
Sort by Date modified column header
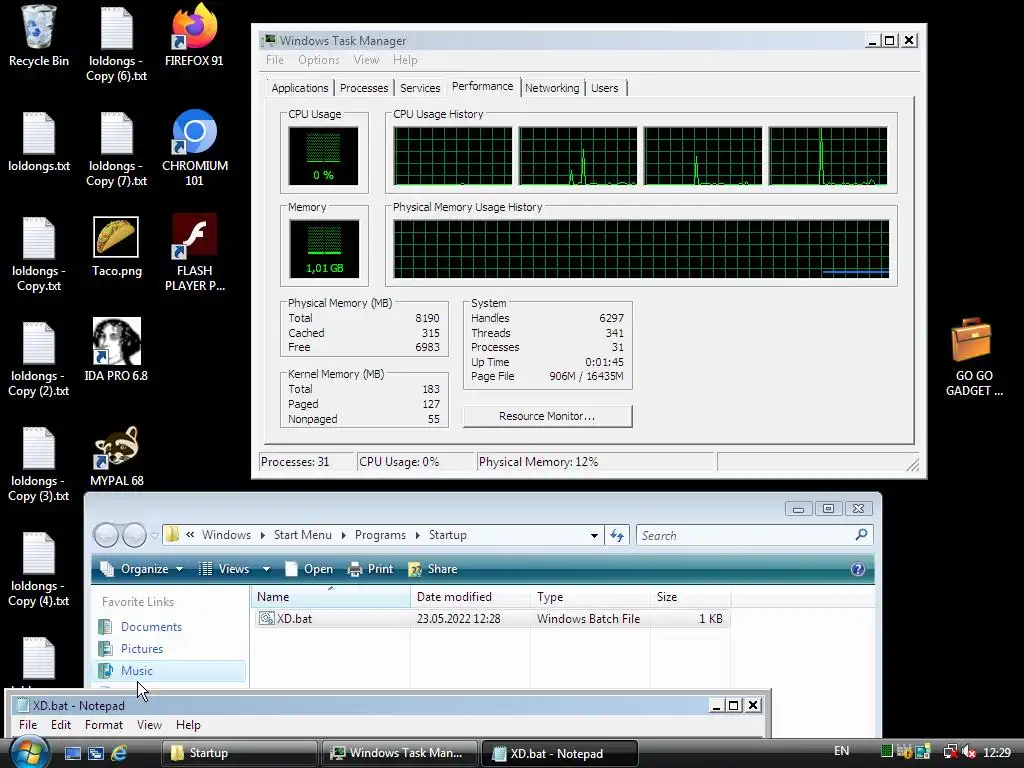(x=470, y=597)
